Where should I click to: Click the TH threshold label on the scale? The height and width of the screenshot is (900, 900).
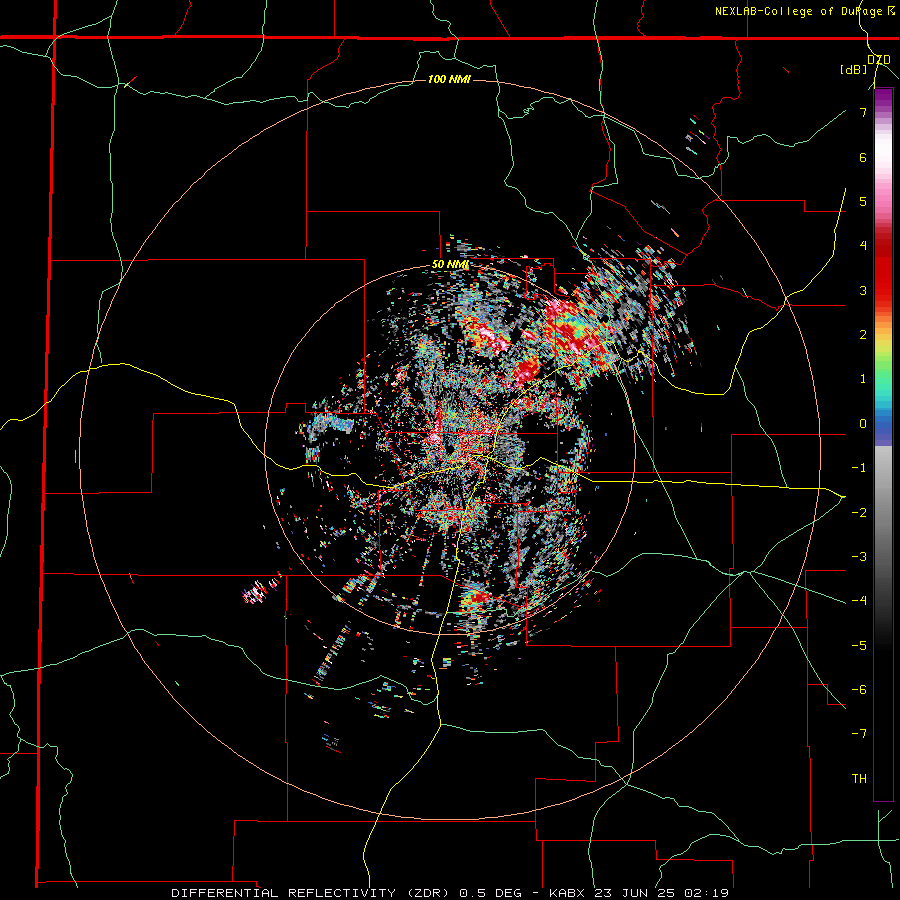pos(859,779)
